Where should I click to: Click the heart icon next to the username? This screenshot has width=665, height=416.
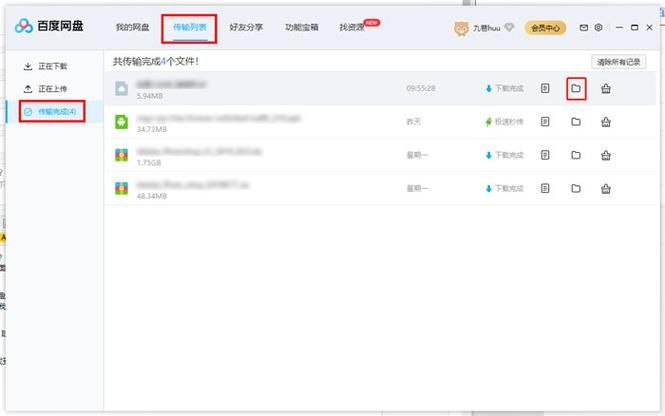[x=508, y=28]
